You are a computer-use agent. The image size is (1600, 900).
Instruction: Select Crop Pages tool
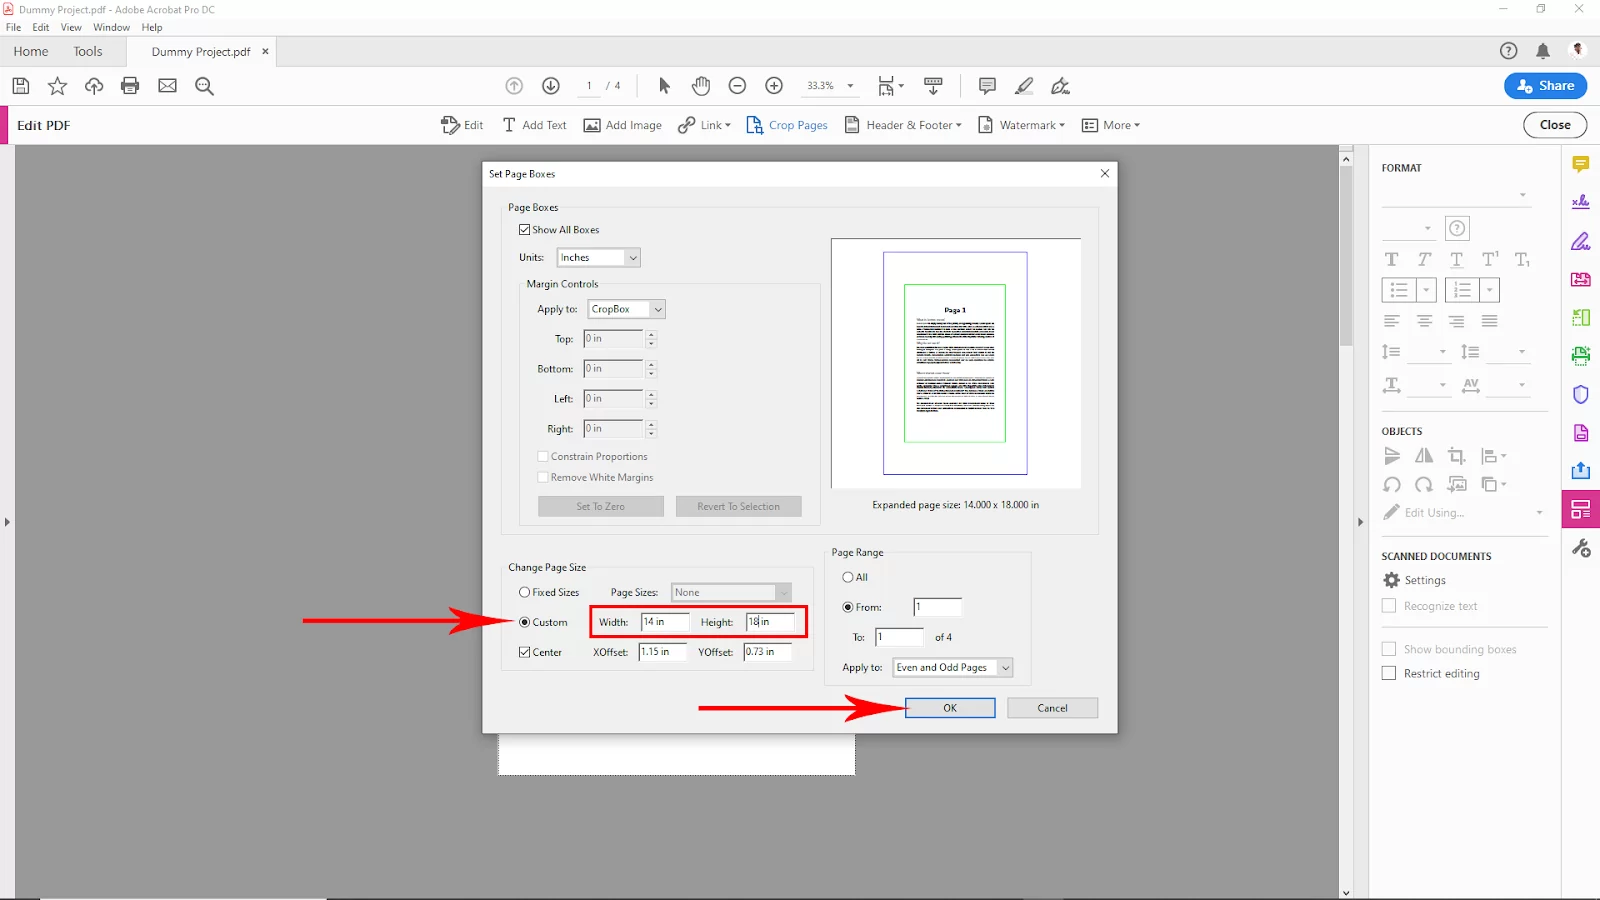pos(787,125)
